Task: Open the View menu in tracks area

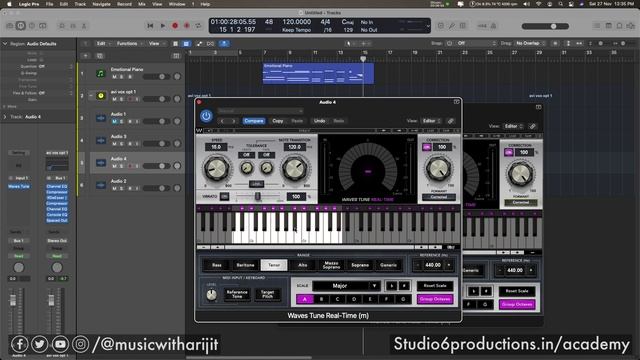Action: (156, 44)
